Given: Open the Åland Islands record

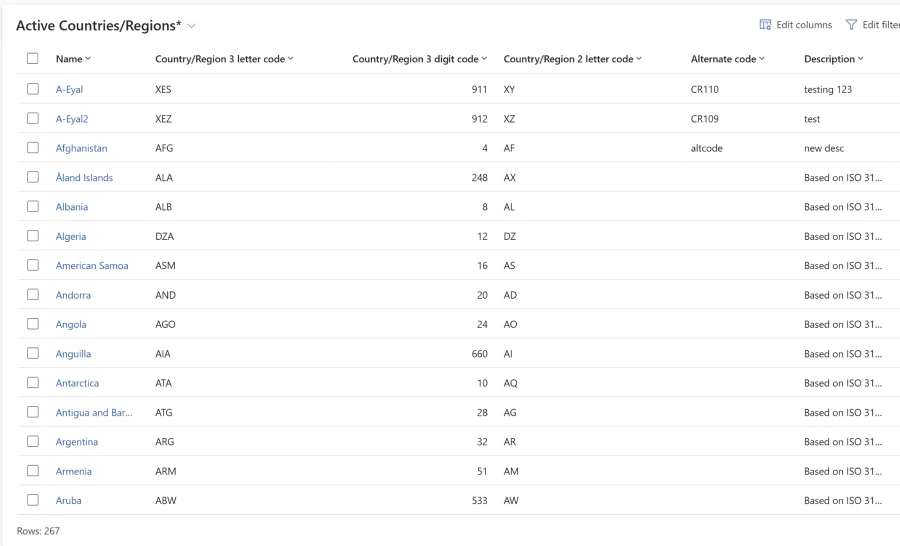Looking at the screenshot, I should pos(84,178).
